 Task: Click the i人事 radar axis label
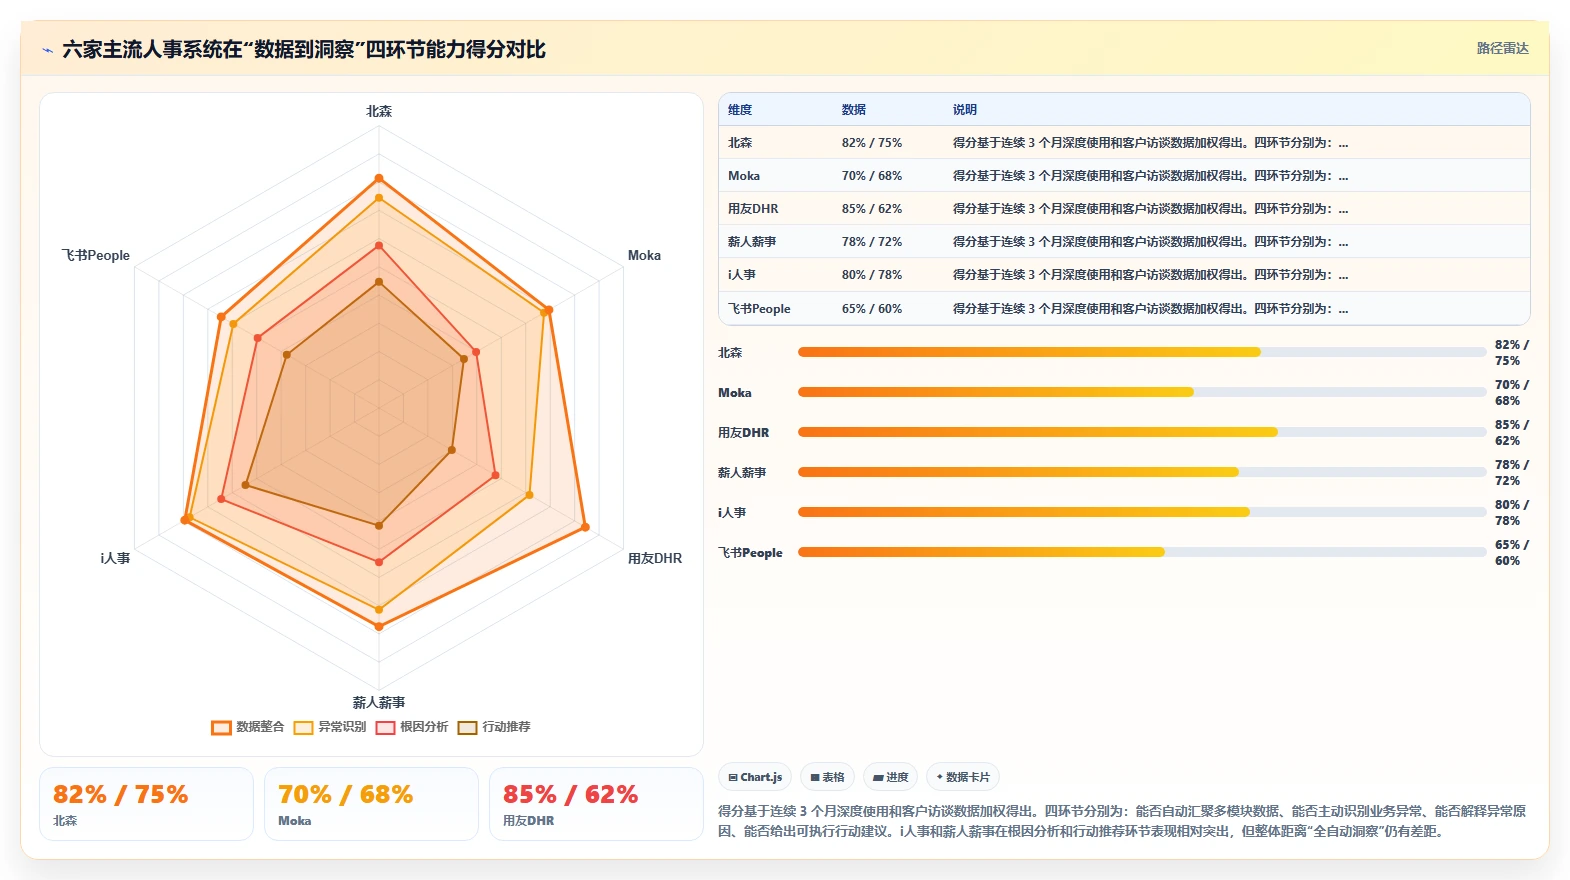click(115, 558)
